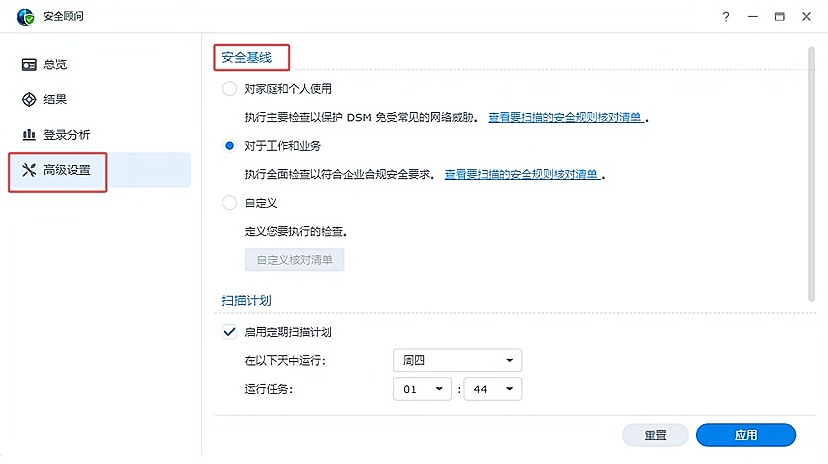Toggle the 启用定期扫描计划 checkbox
This screenshot has height=464, width=828.
tap(229, 332)
